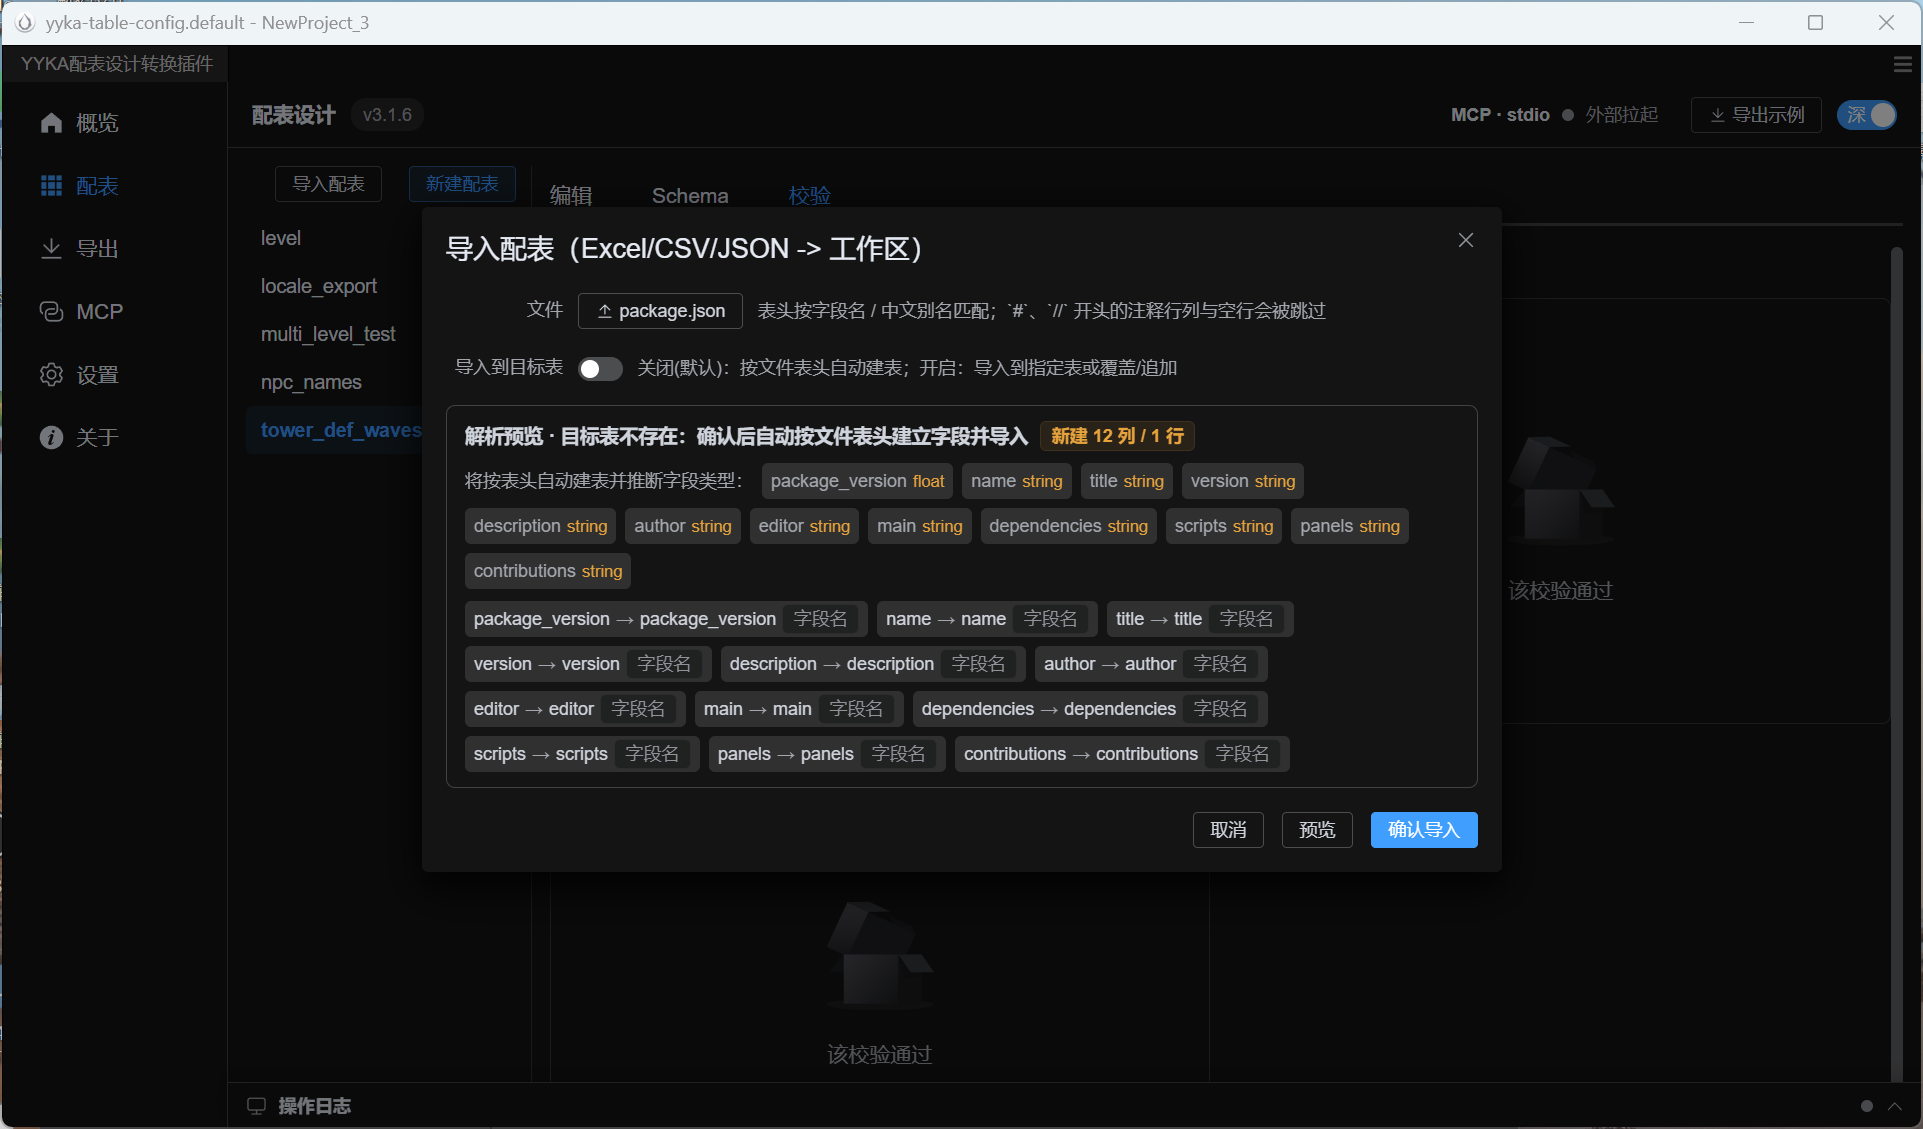The width and height of the screenshot is (1923, 1129).
Task: Click the dependencies → dependencies mapping chip
Action: [1090, 709]
